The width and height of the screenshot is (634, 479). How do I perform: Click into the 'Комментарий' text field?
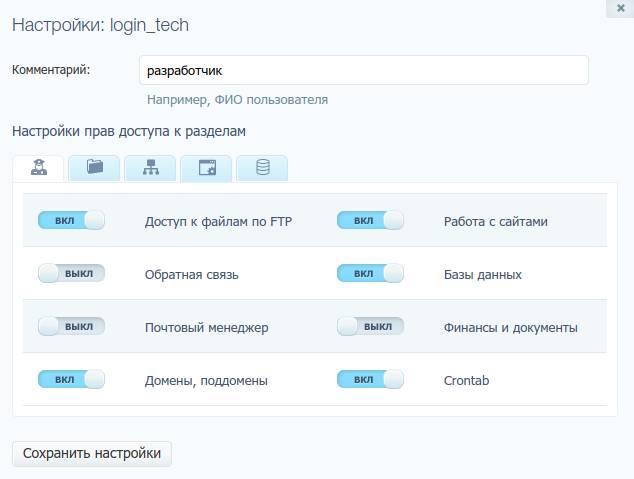(363, 71)
